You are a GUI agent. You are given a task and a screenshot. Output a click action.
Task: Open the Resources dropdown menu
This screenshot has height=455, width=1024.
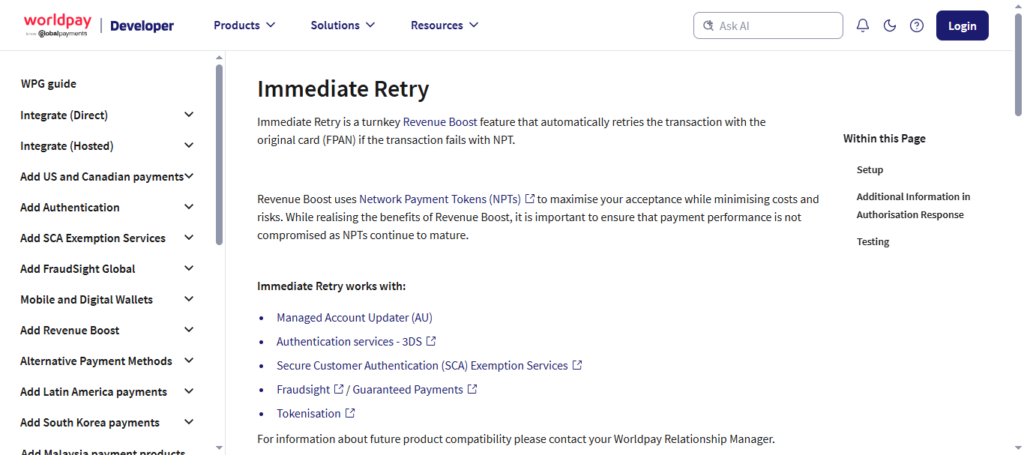click(x=444, y=25)
